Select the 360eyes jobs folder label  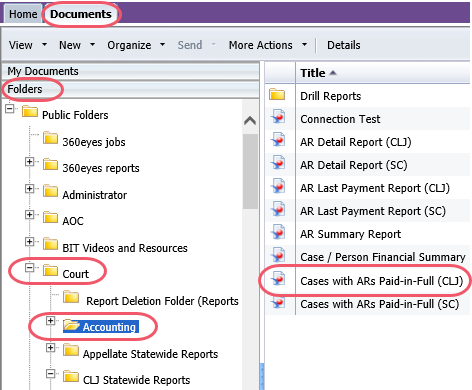pos(94,142)
